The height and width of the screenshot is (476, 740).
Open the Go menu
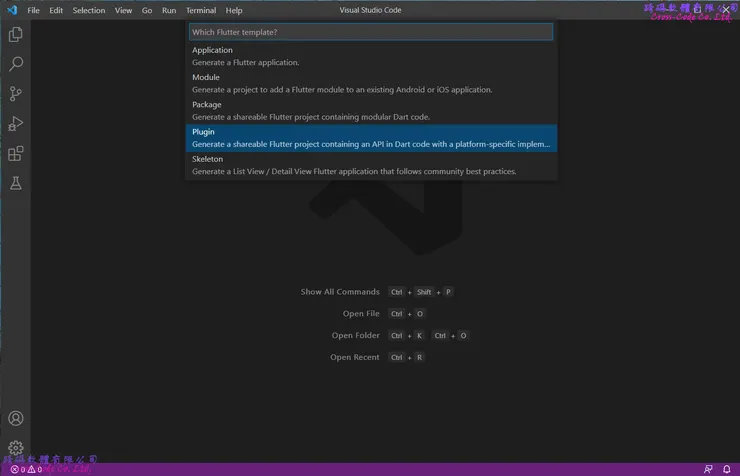click(x=147, y=10)
